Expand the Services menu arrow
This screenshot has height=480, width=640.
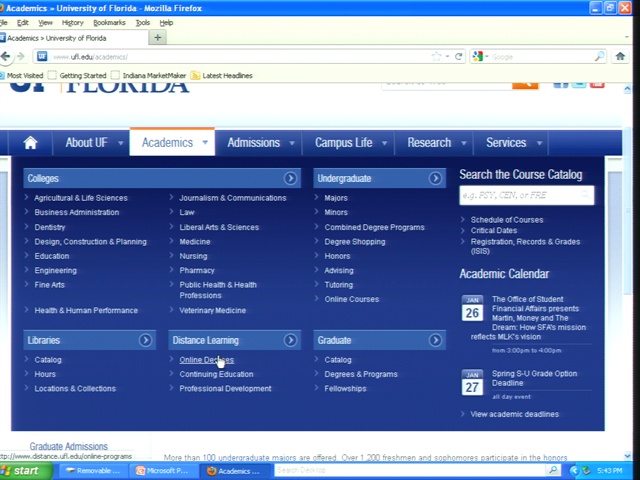(x=539, y=143)
